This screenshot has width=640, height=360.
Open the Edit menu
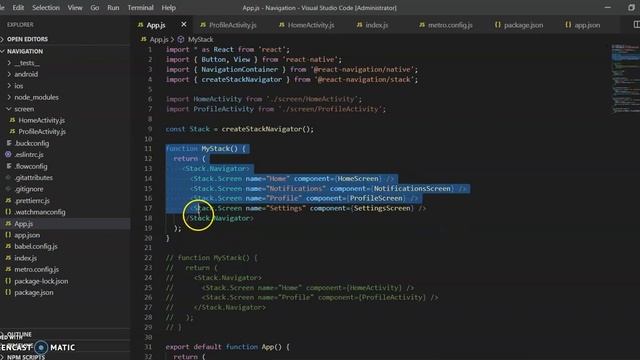click(18, 8)
